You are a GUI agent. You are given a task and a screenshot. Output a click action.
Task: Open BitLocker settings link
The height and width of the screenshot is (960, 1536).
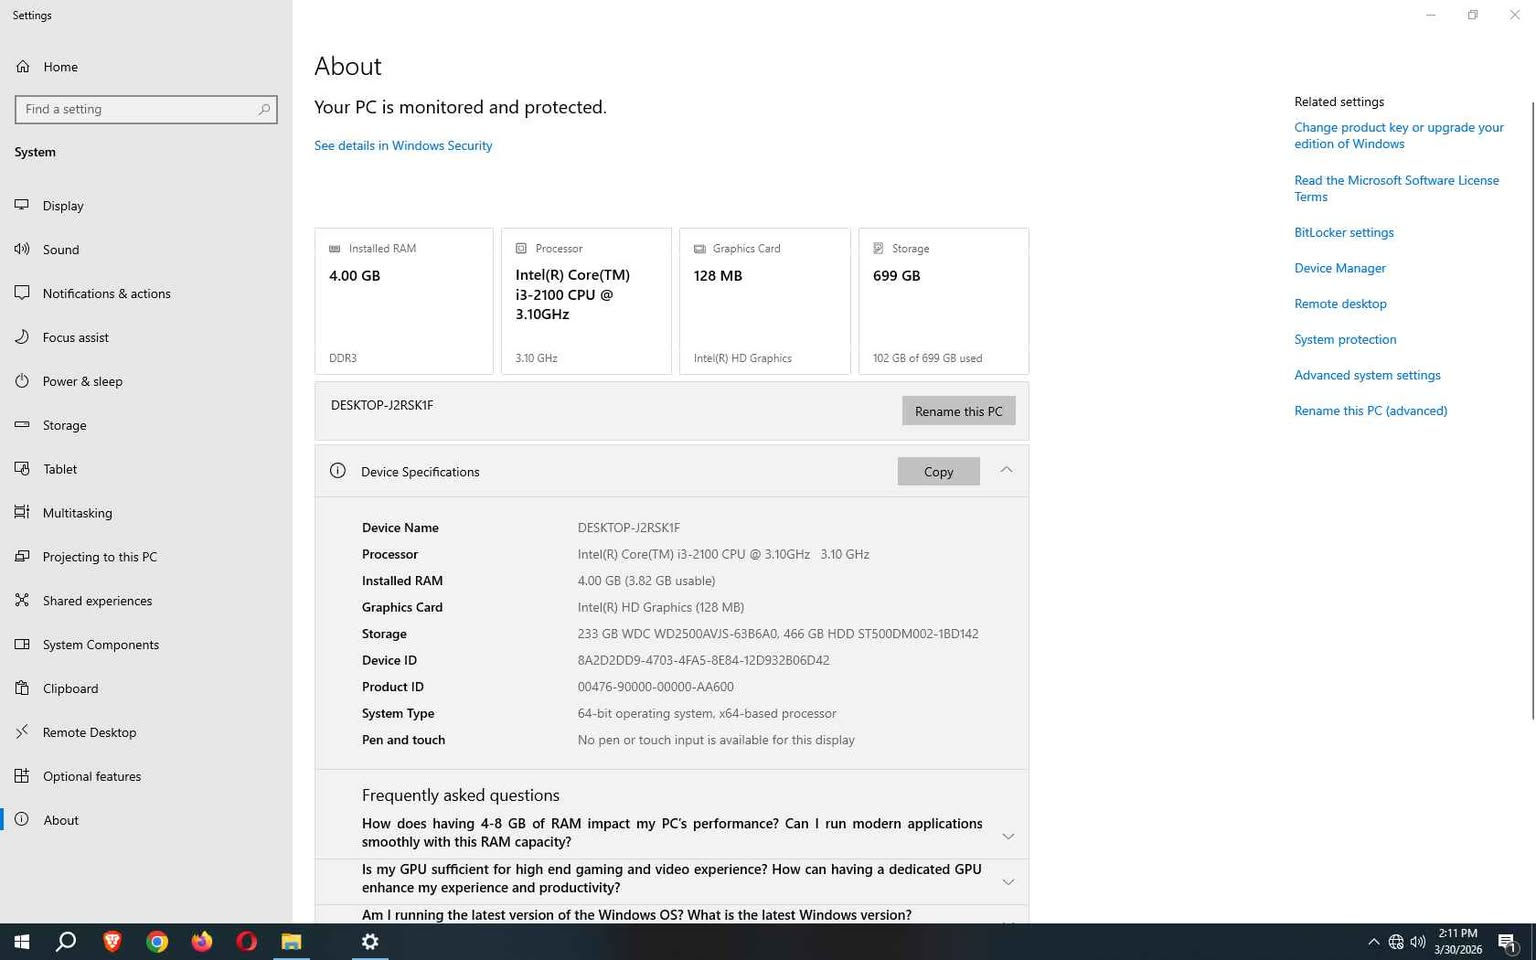pyautogui.click(x=1343, y=232)
